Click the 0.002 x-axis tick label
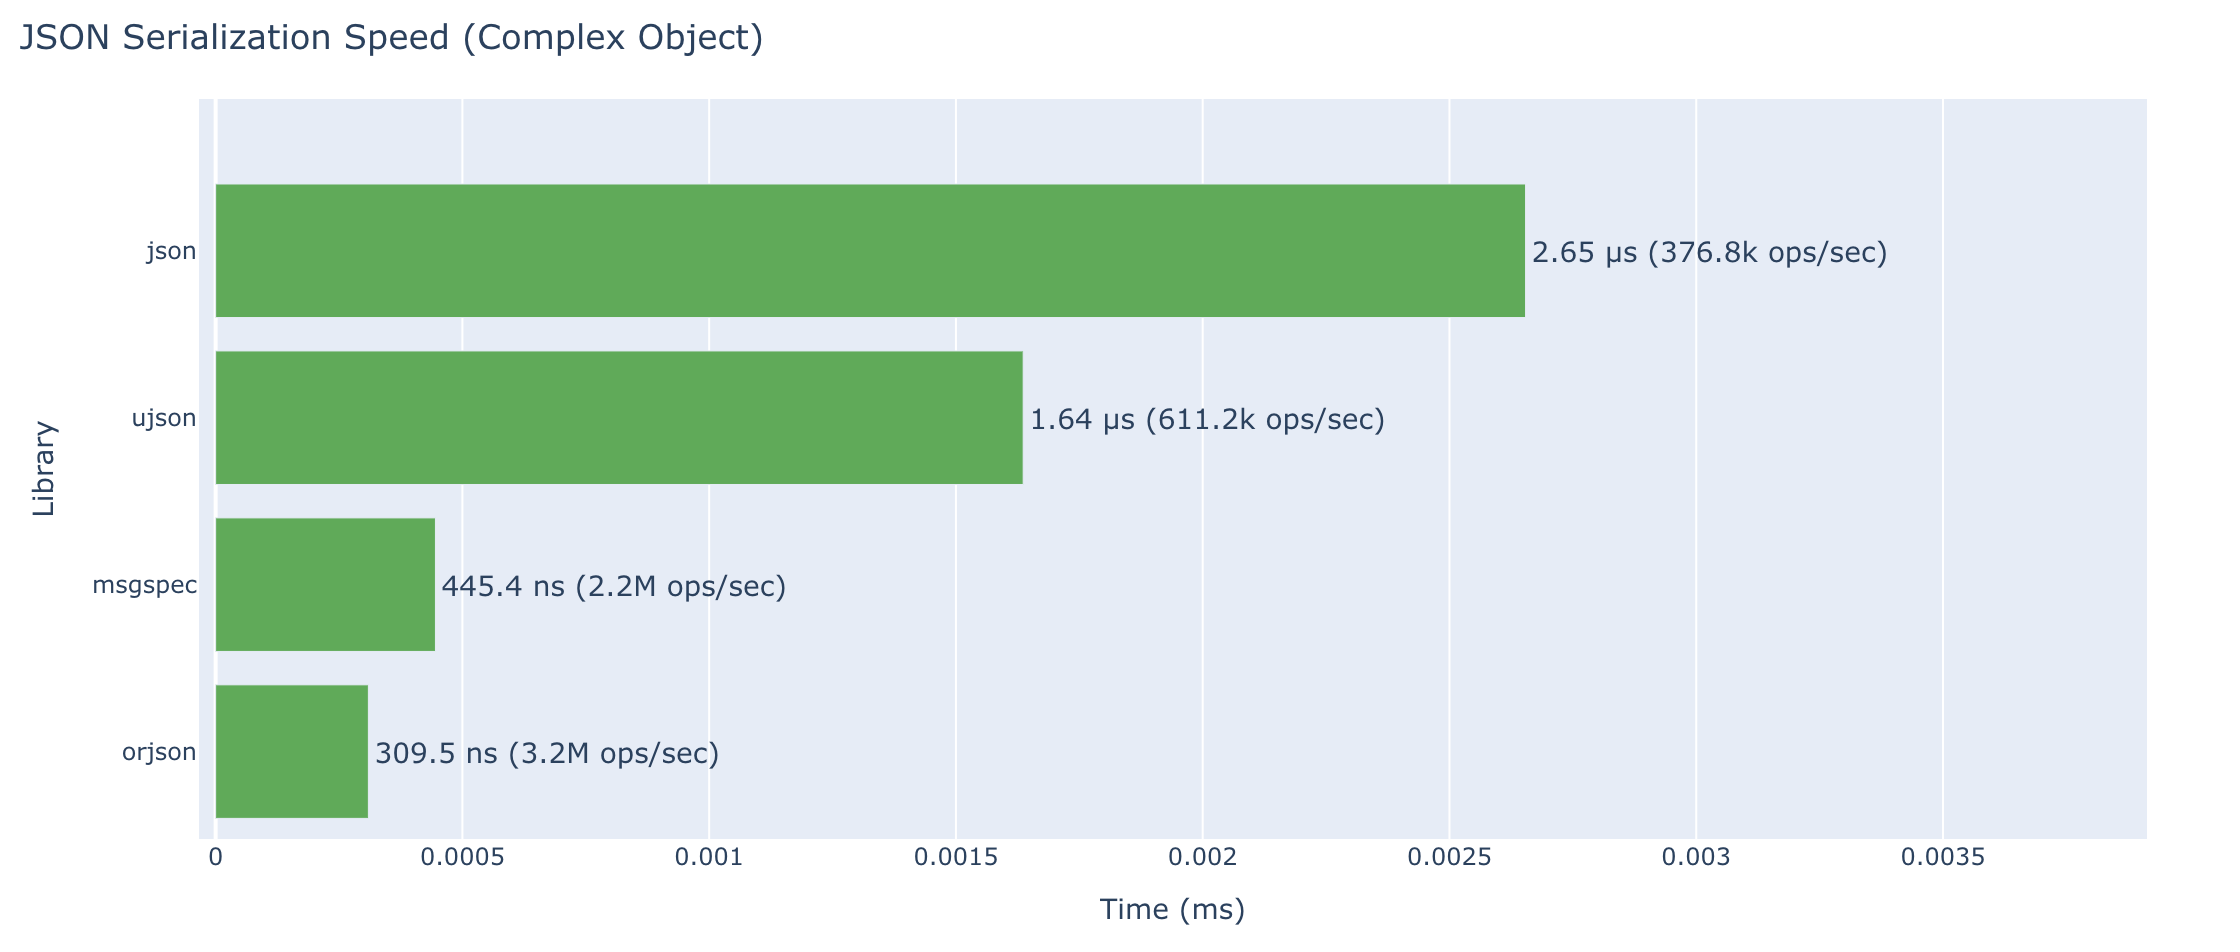This screenshot has height=952, width=2240. tap(1203, 858)
